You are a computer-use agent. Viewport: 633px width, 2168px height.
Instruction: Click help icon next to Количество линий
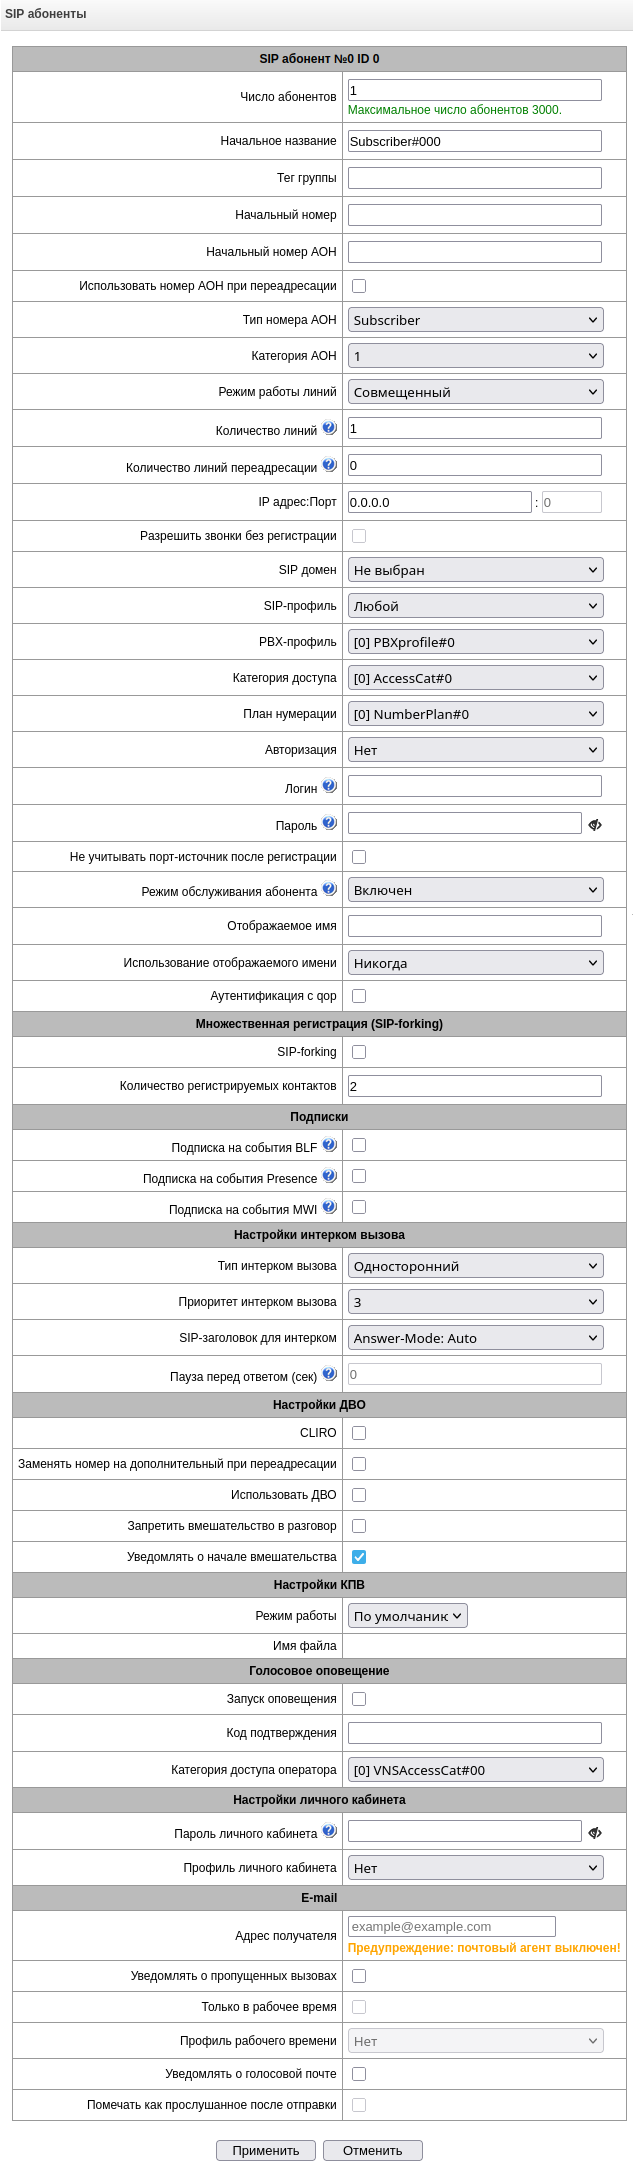click(329, 429)
